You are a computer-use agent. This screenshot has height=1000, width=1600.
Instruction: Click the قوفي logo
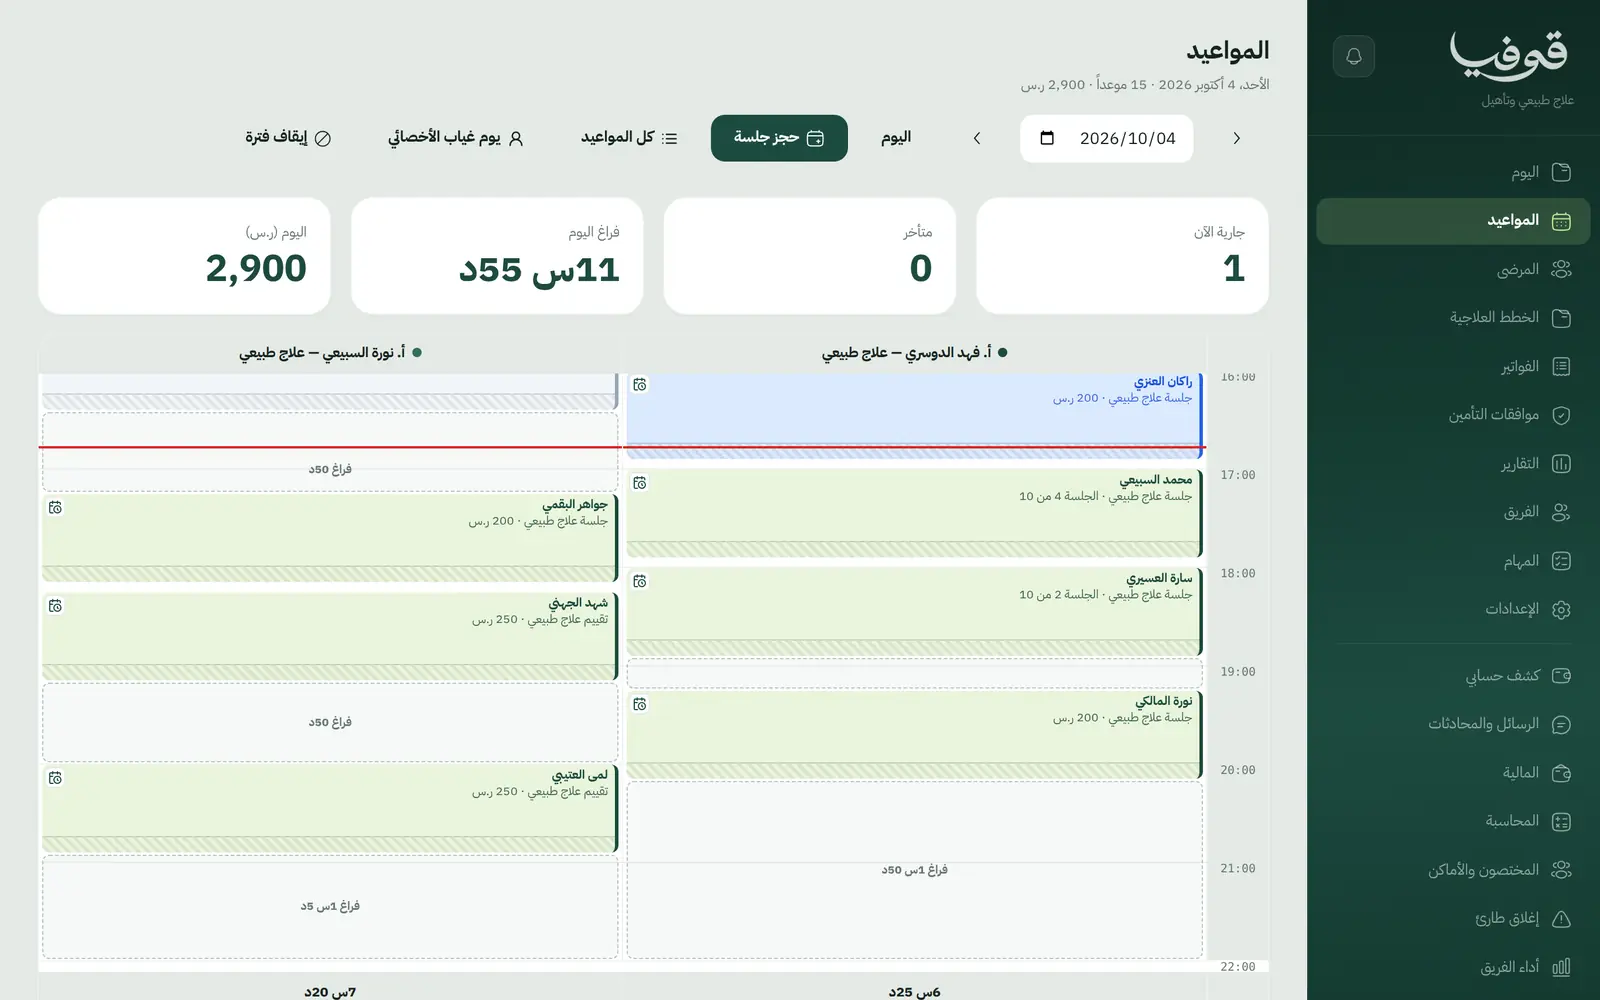tap(1510, 56)
